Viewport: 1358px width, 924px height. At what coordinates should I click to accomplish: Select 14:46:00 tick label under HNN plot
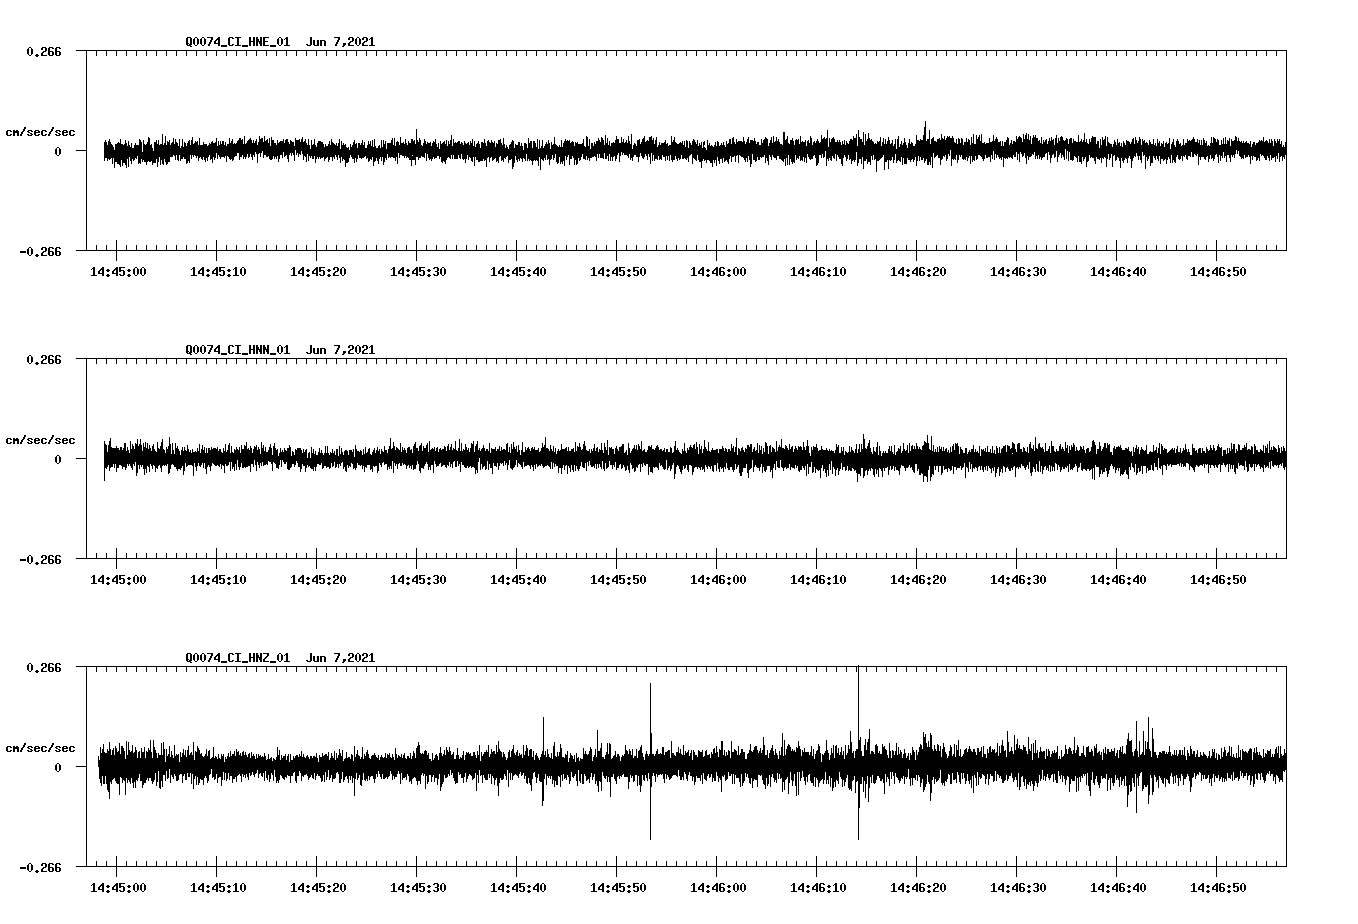718,580
